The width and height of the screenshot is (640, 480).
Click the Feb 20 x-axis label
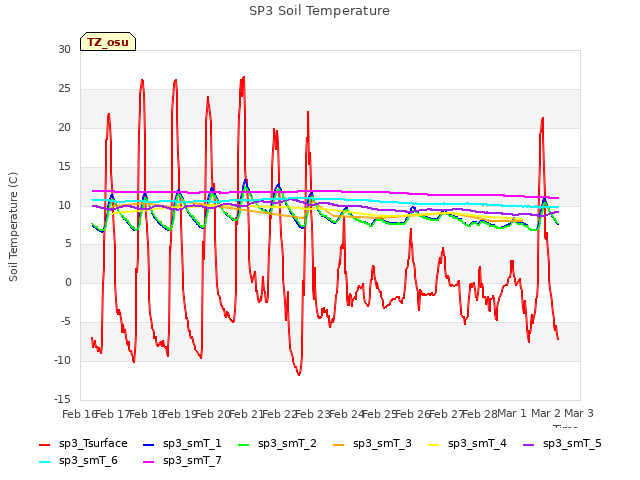(x=213, y=414)
